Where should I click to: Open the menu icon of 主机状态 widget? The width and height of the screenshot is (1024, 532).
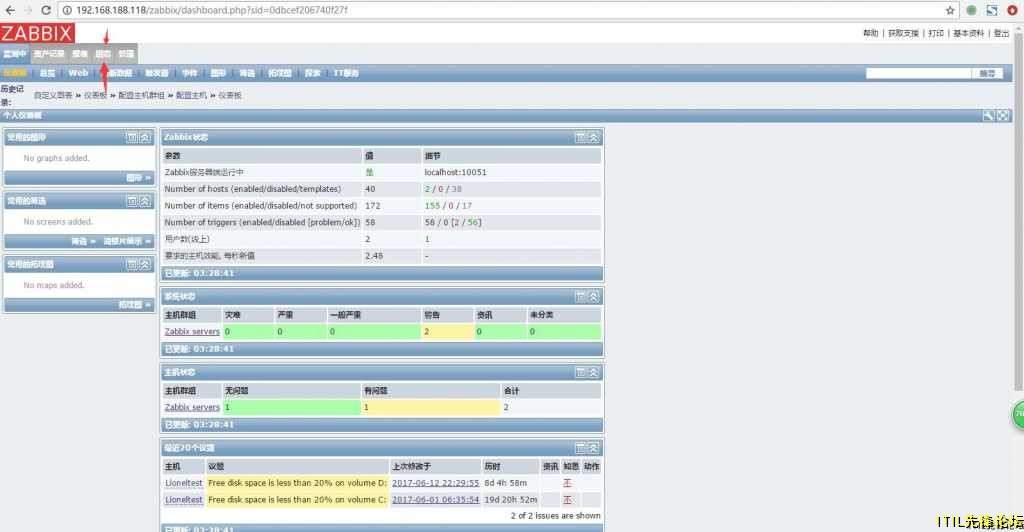tap(580, 372)
